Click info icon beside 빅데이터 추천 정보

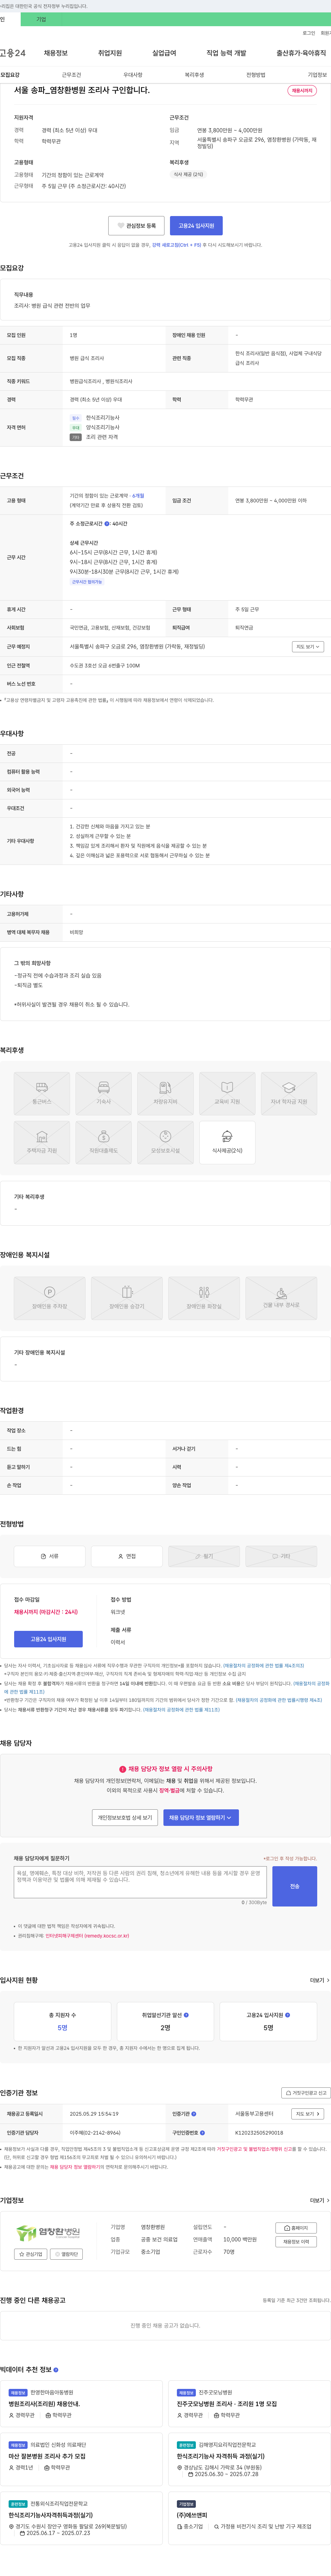[56, 2370]
